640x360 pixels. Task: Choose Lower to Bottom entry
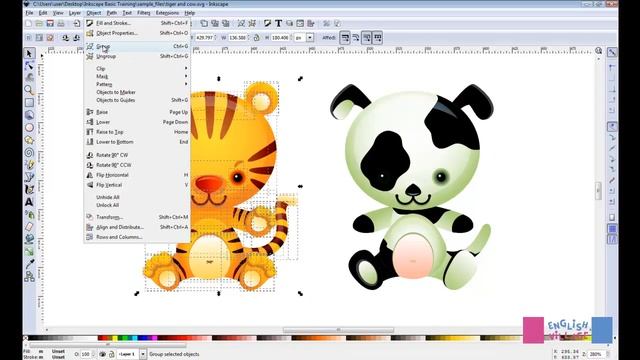137,142
